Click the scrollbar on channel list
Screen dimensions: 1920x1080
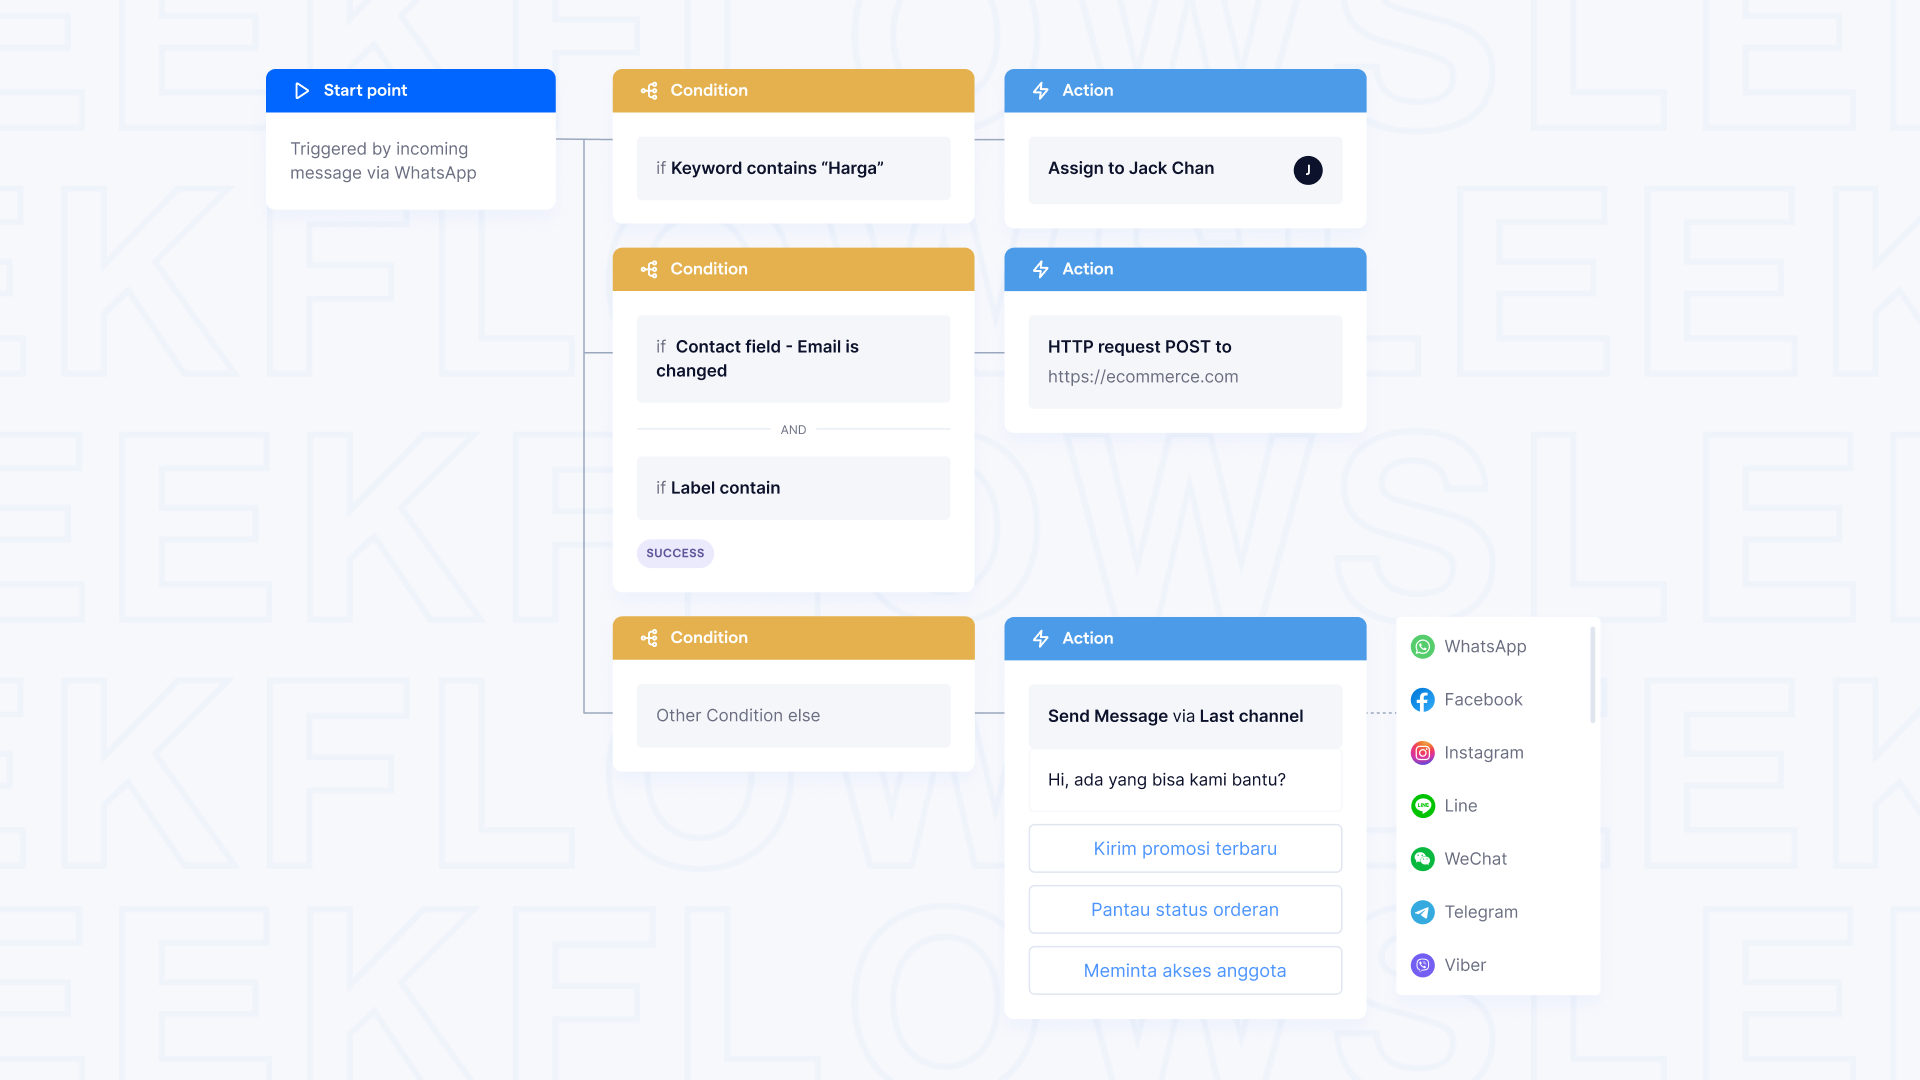[1592, 675]
